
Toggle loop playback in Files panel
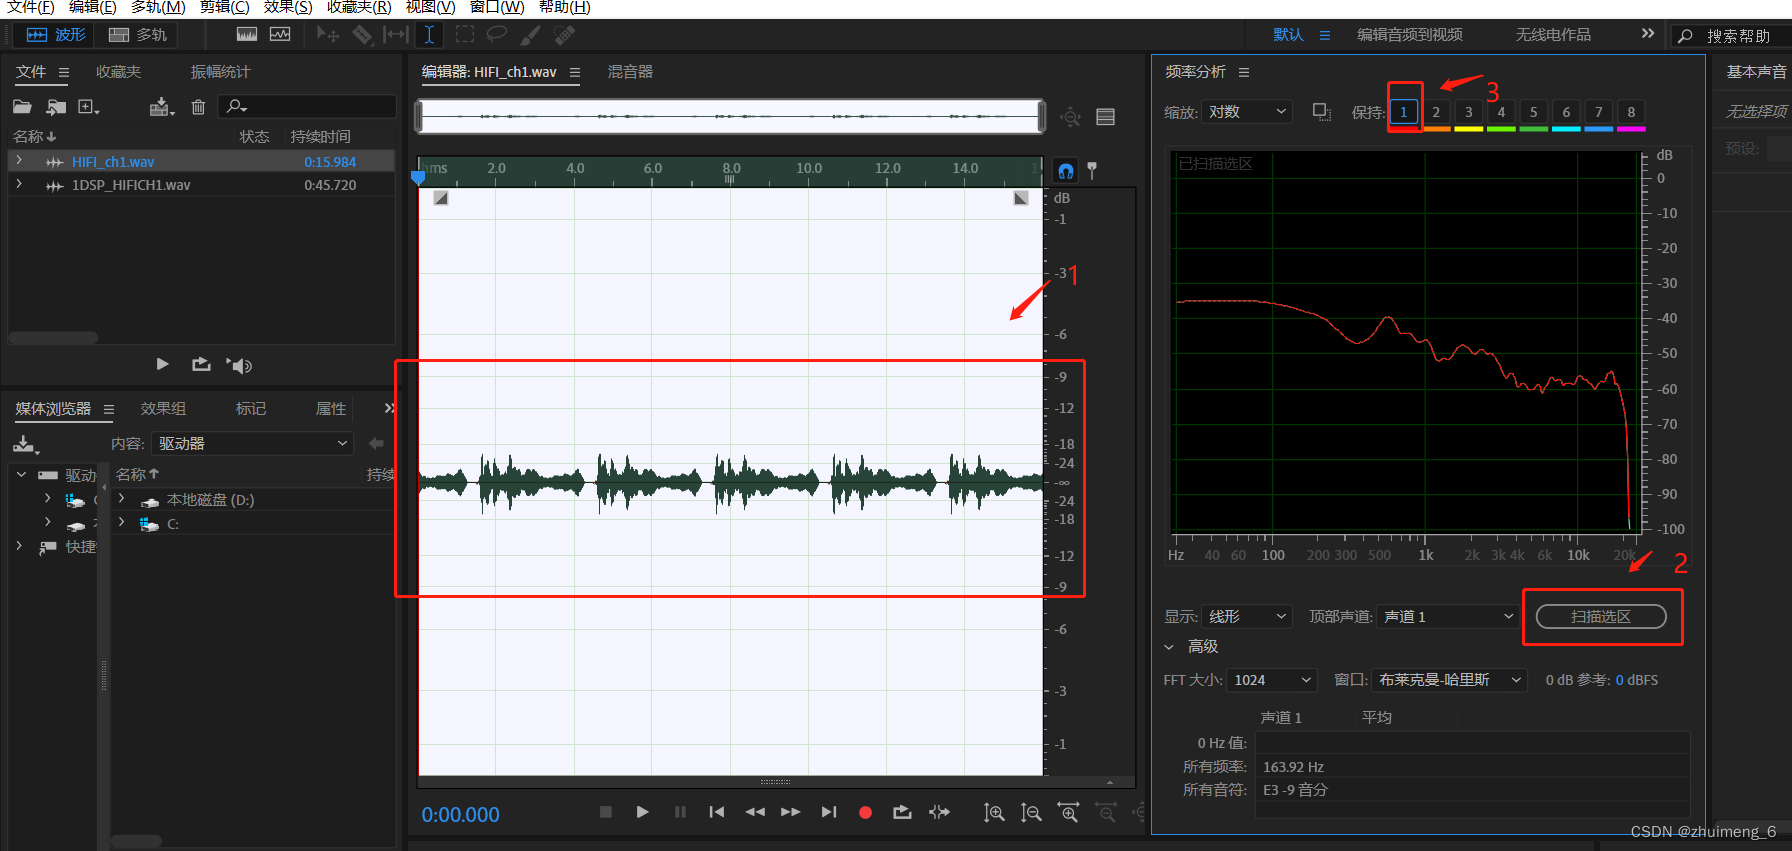point(201,365)
